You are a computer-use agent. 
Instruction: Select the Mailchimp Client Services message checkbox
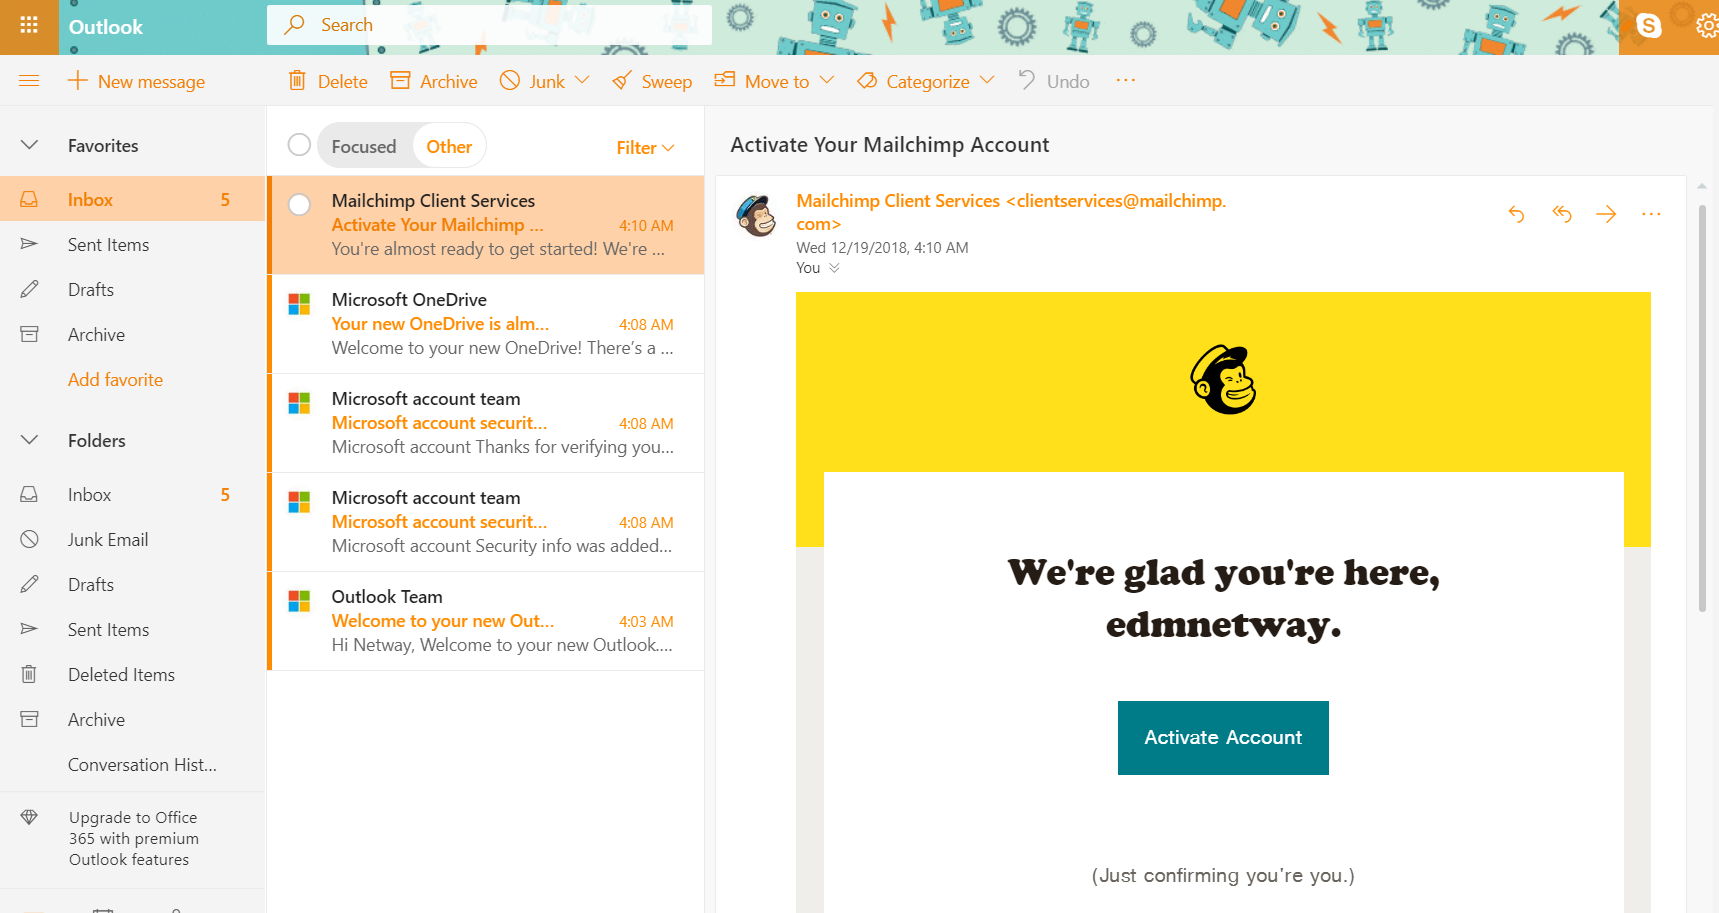(299, 205)
